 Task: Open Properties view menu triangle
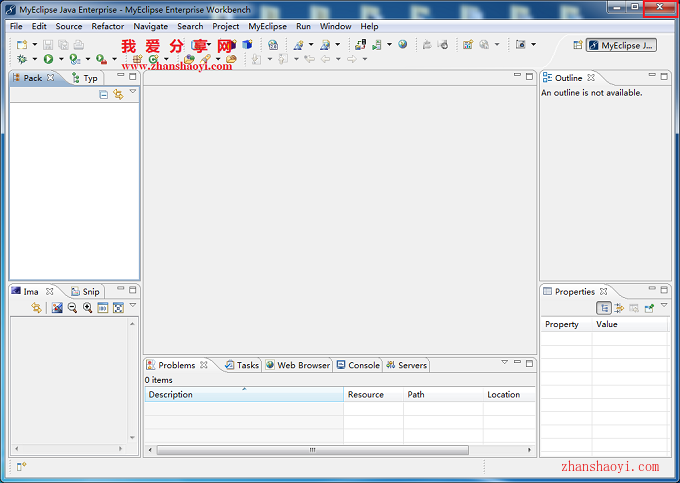click(x=664, y=305)
